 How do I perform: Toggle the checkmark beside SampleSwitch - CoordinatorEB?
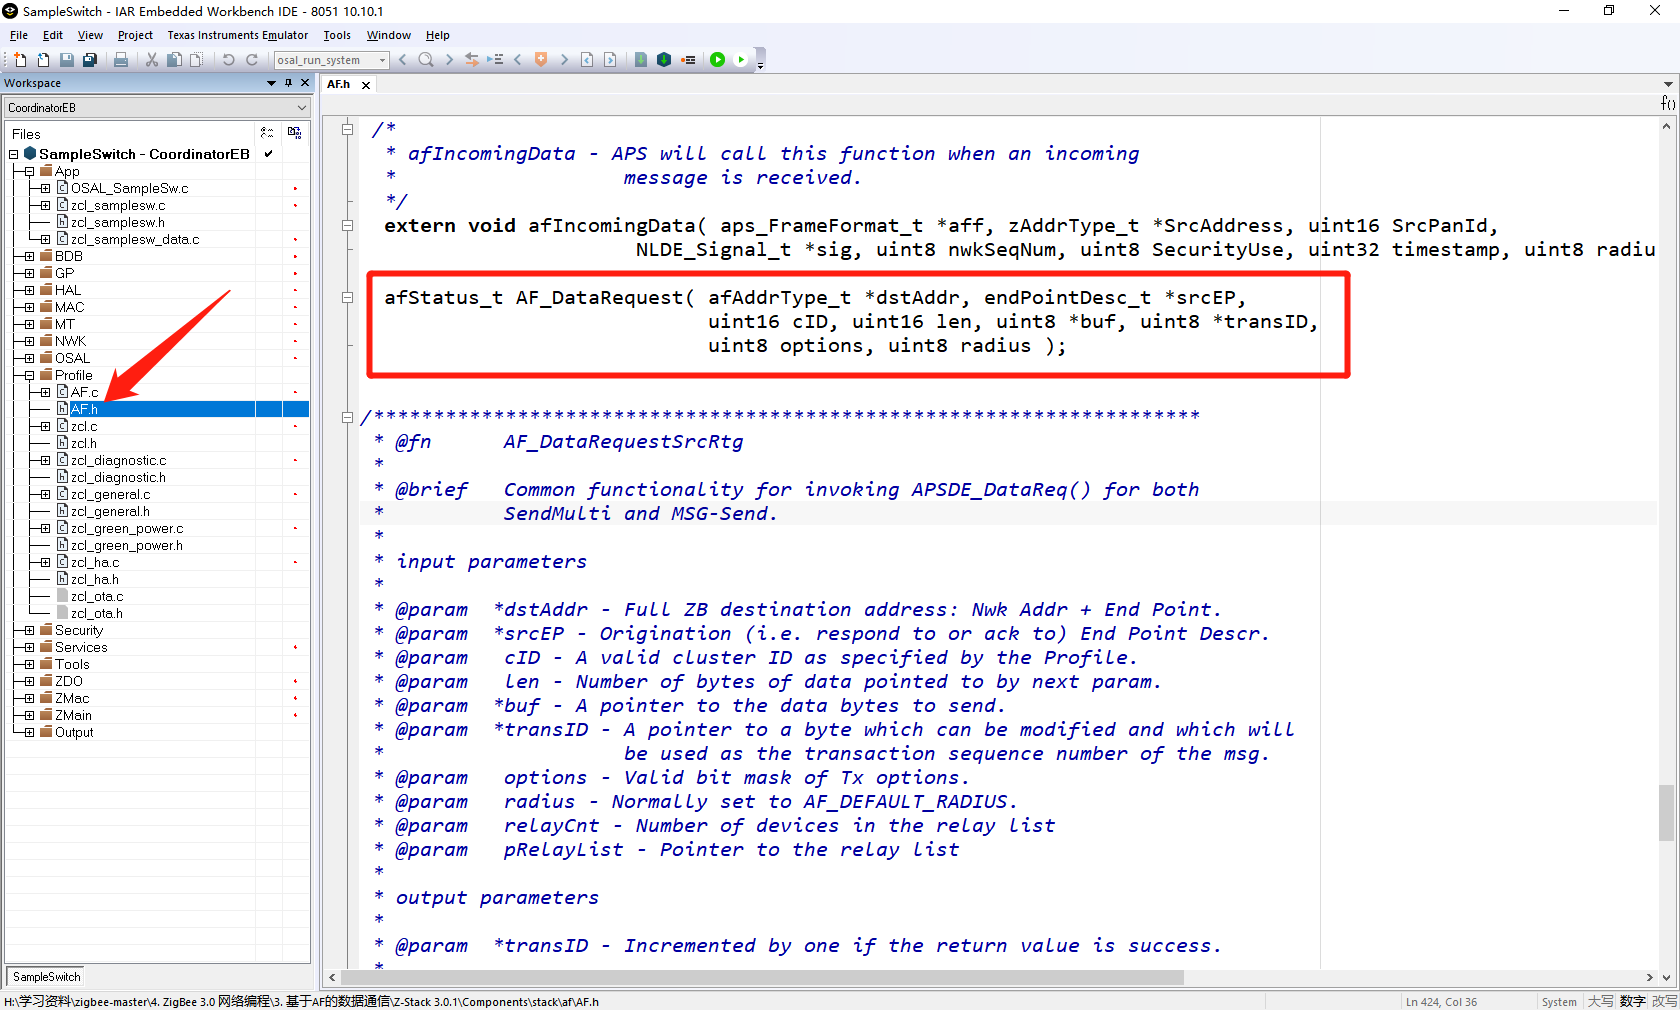coord(268,154)
